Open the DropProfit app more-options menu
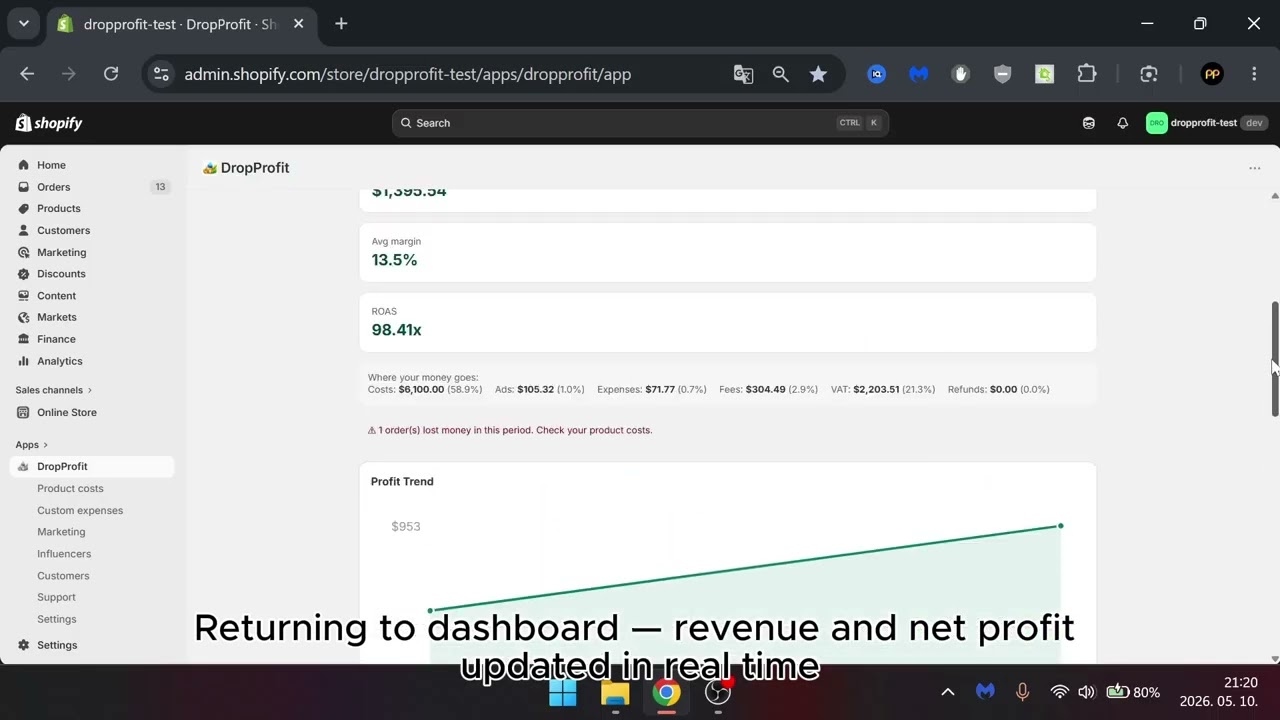 pyautogui.click(x=1255, y=168)
